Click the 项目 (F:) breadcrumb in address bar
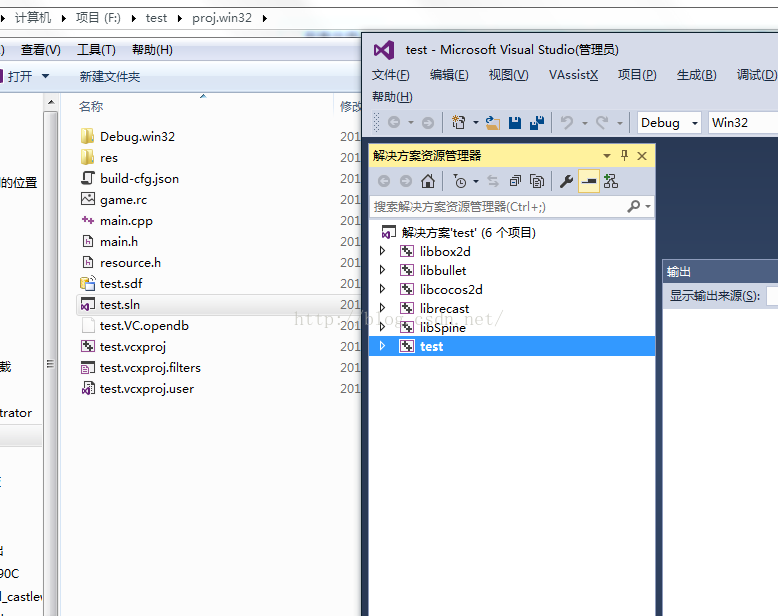 [98, 18]
